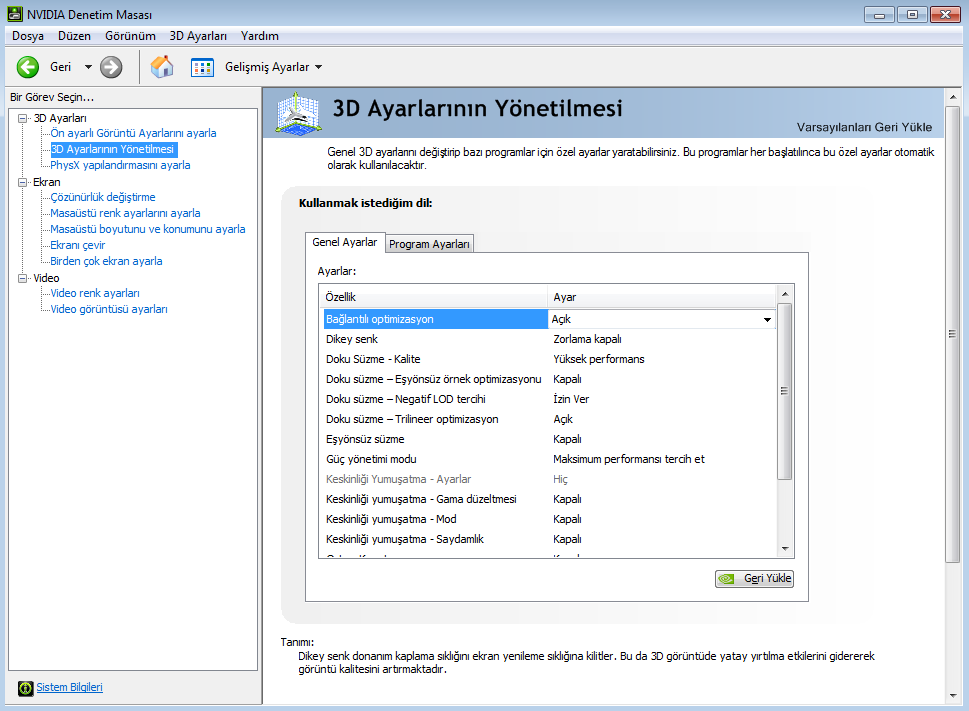The image size is (969, 711).
Task: Open the Dosya menu
Action: tap(28, 36)
